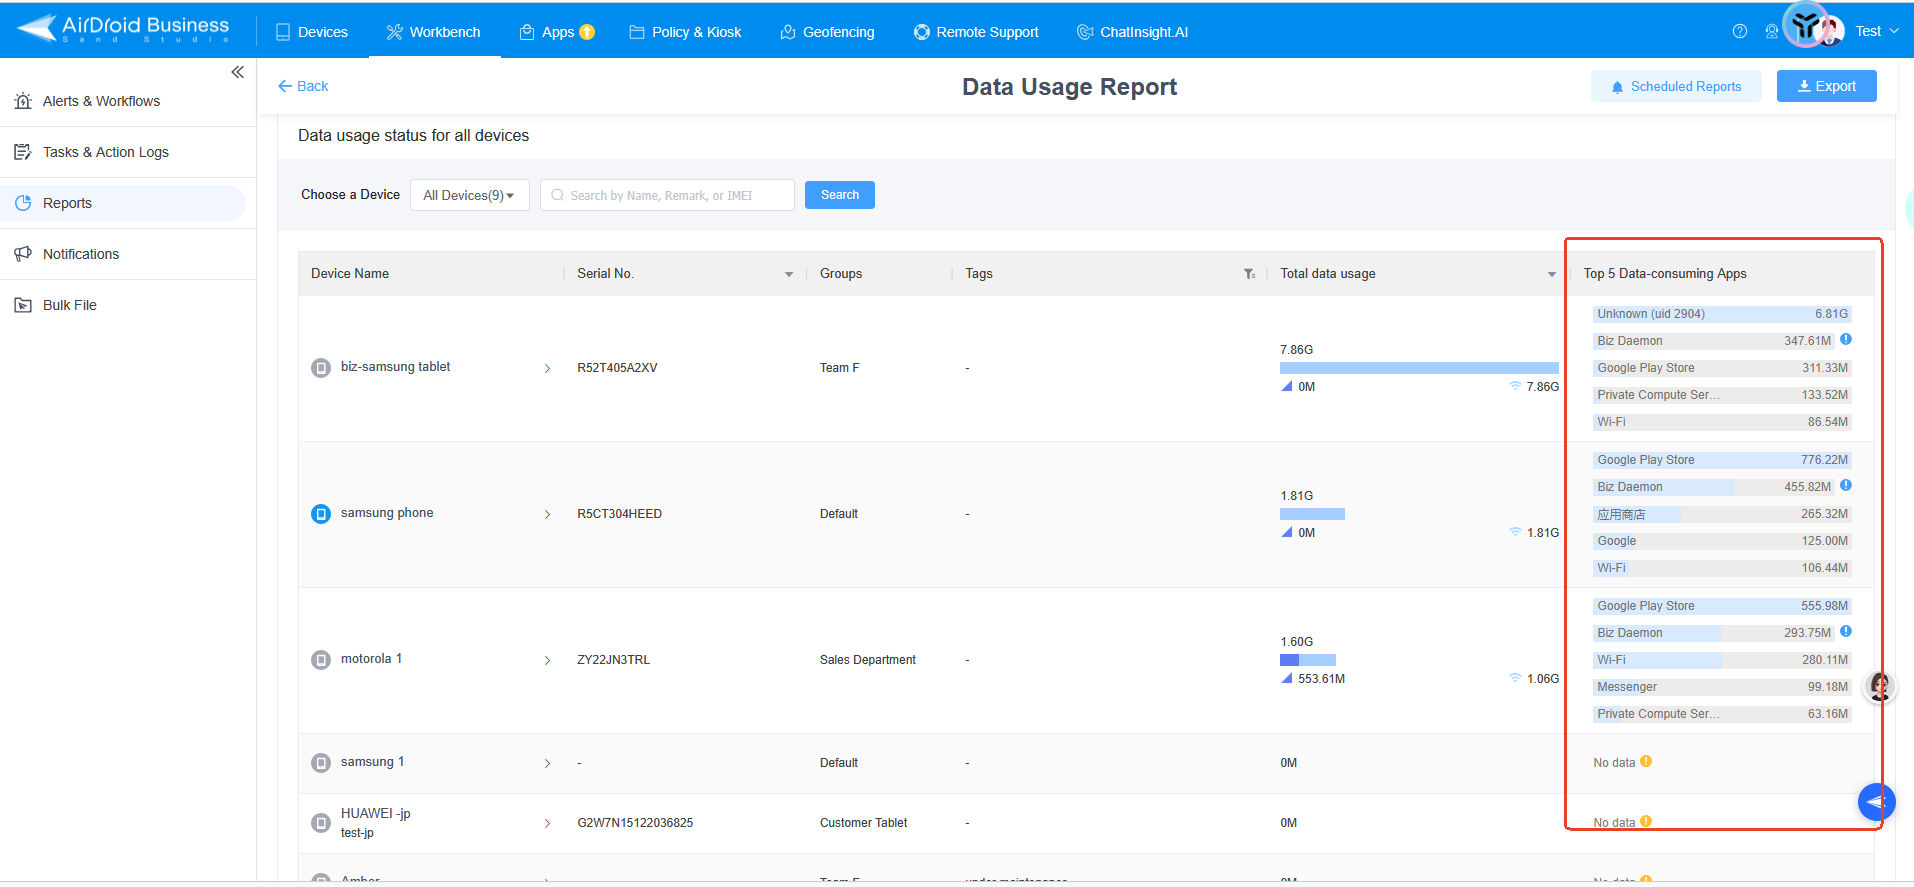Click samsung phone device icon
This screenshot has width=1914, height=887.
pyautogui.click(x=321, y=514)
